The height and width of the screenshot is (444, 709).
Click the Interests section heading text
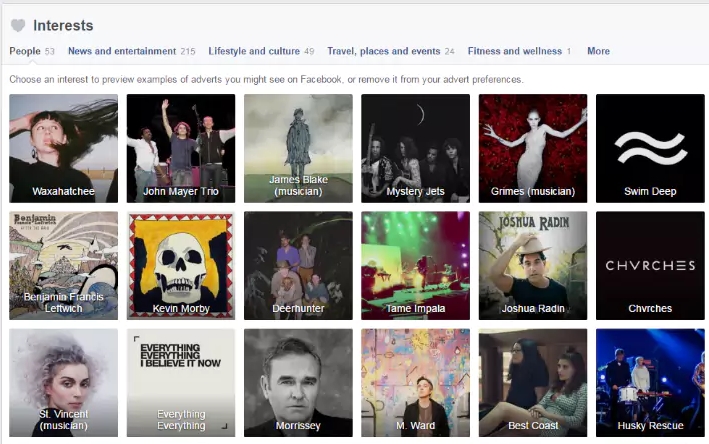pyautogui.click(x=63, y=26)
